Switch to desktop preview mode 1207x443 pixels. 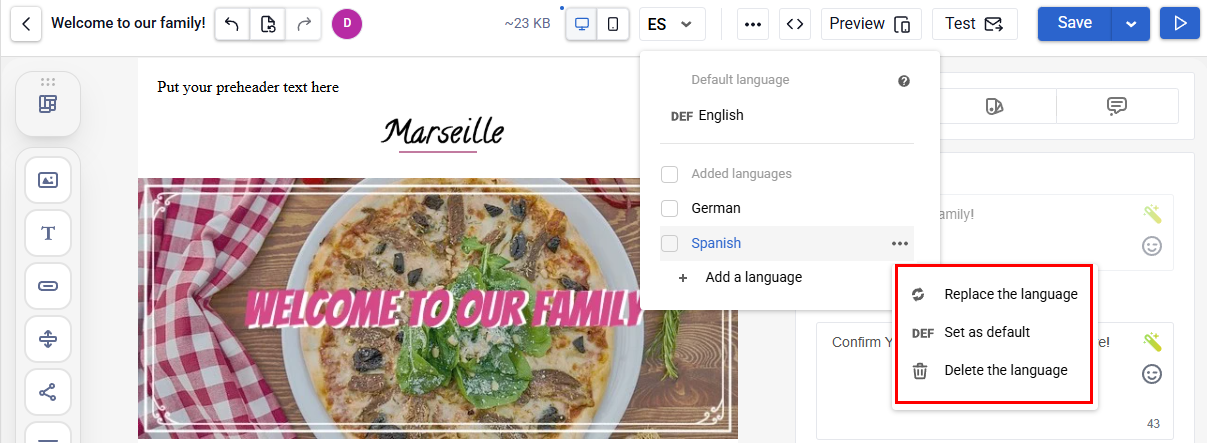tap(582, 24)
